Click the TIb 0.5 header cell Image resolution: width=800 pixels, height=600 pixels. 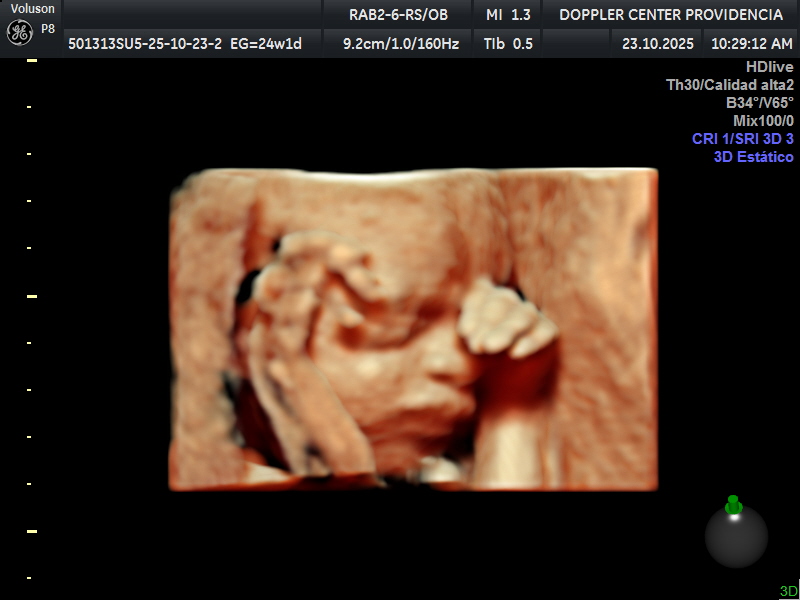[x=508, y=43]
